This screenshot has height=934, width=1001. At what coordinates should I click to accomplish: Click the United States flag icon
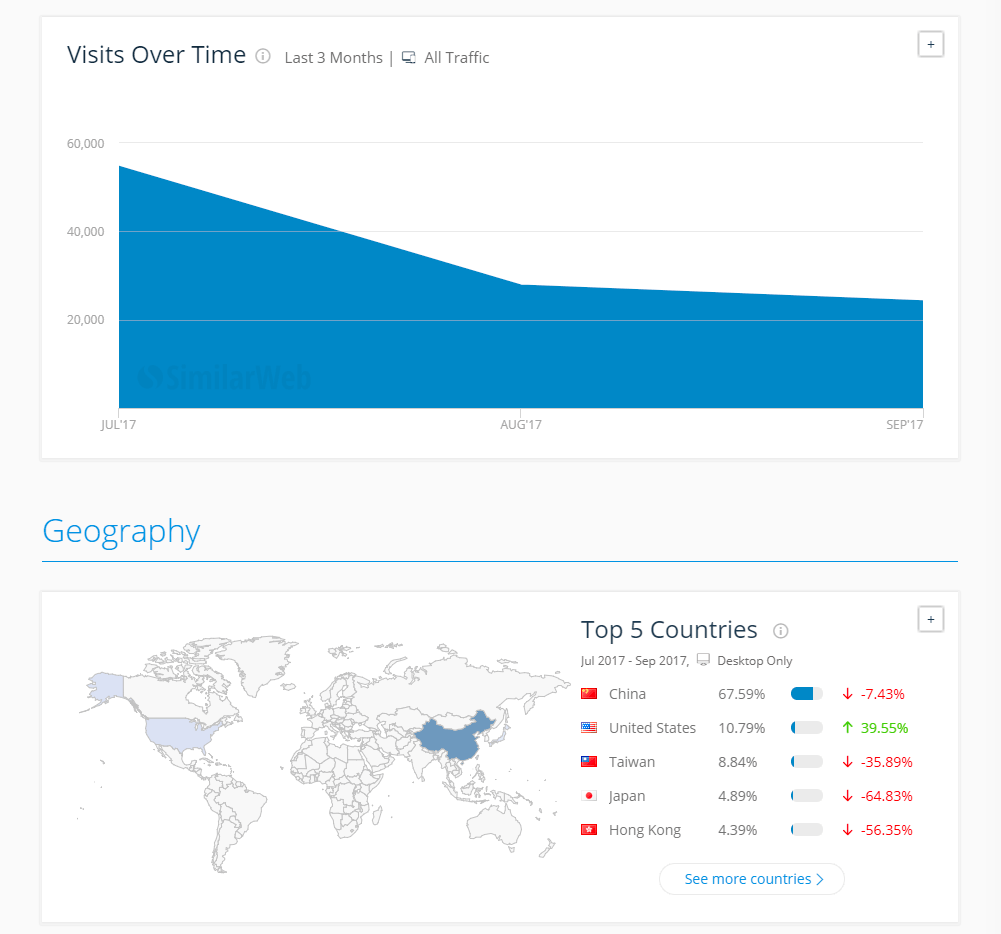point(589,728)
